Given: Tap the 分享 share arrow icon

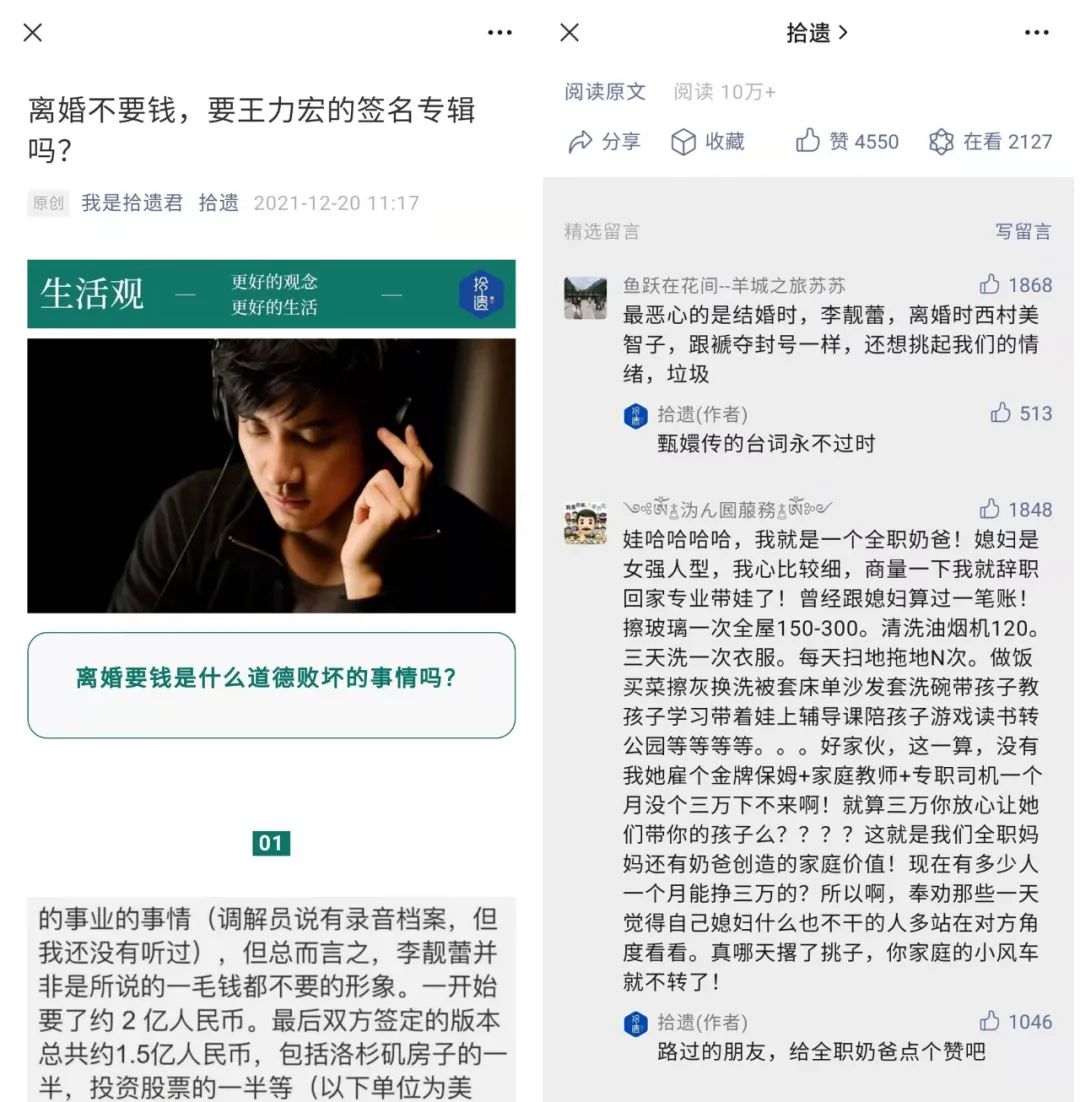Looking at the screenshot, I should (580, 142).
